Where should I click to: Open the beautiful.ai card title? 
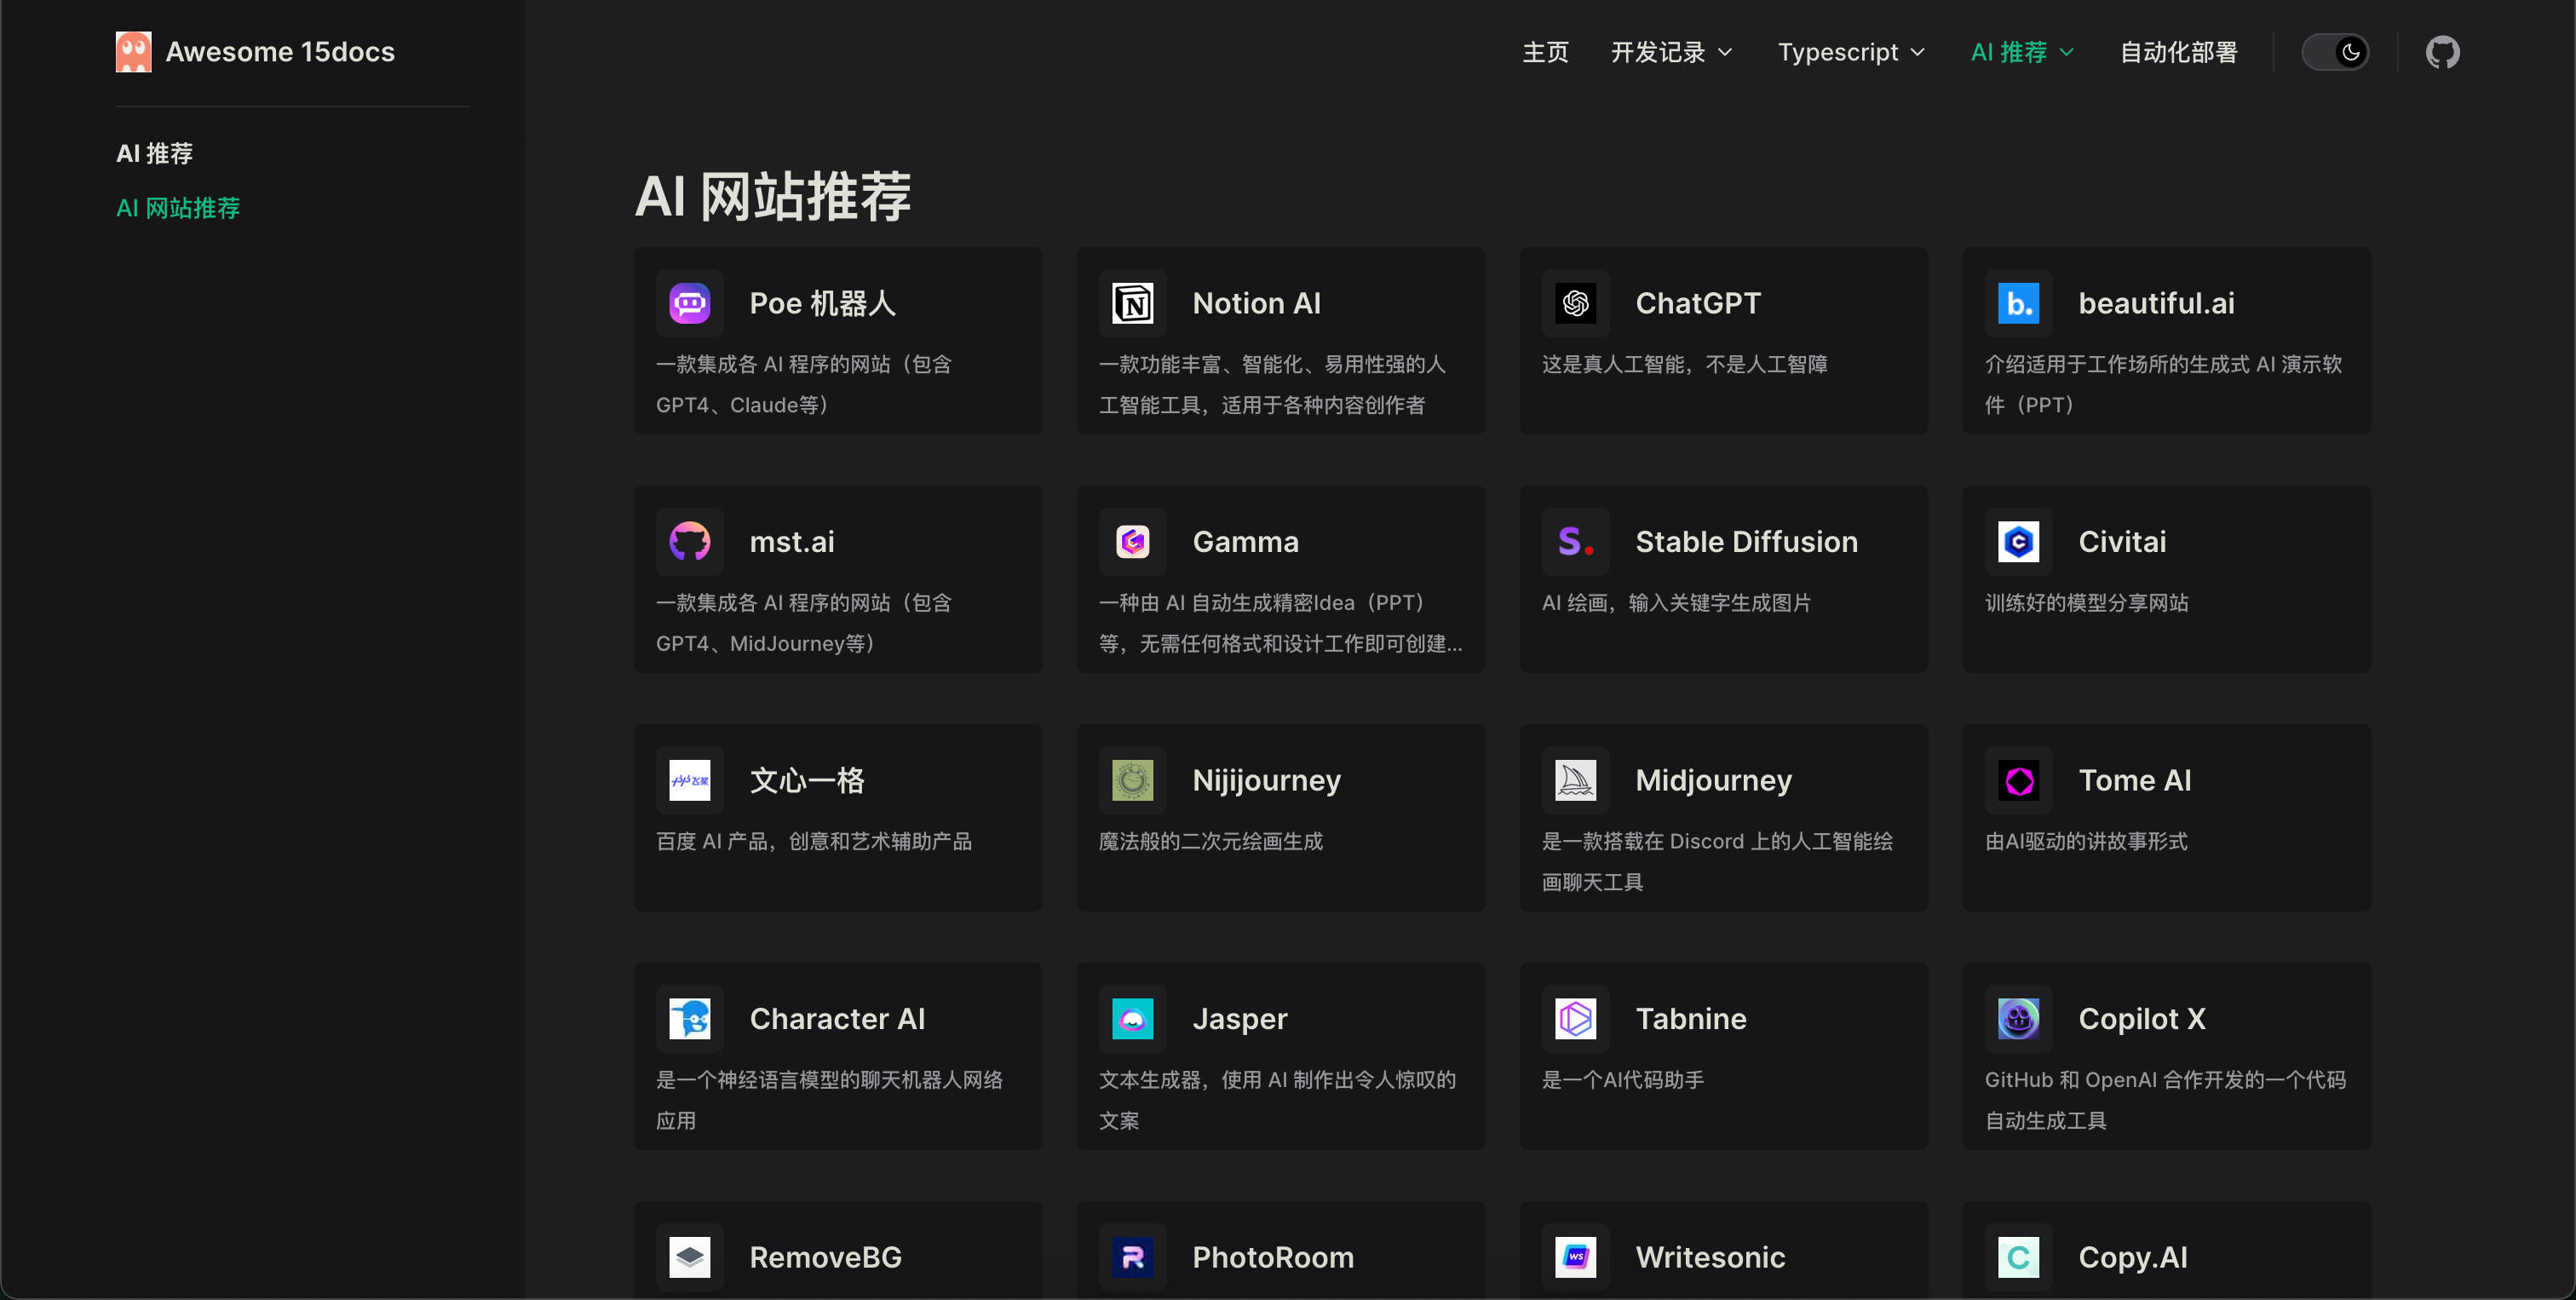pos(2156,303)
